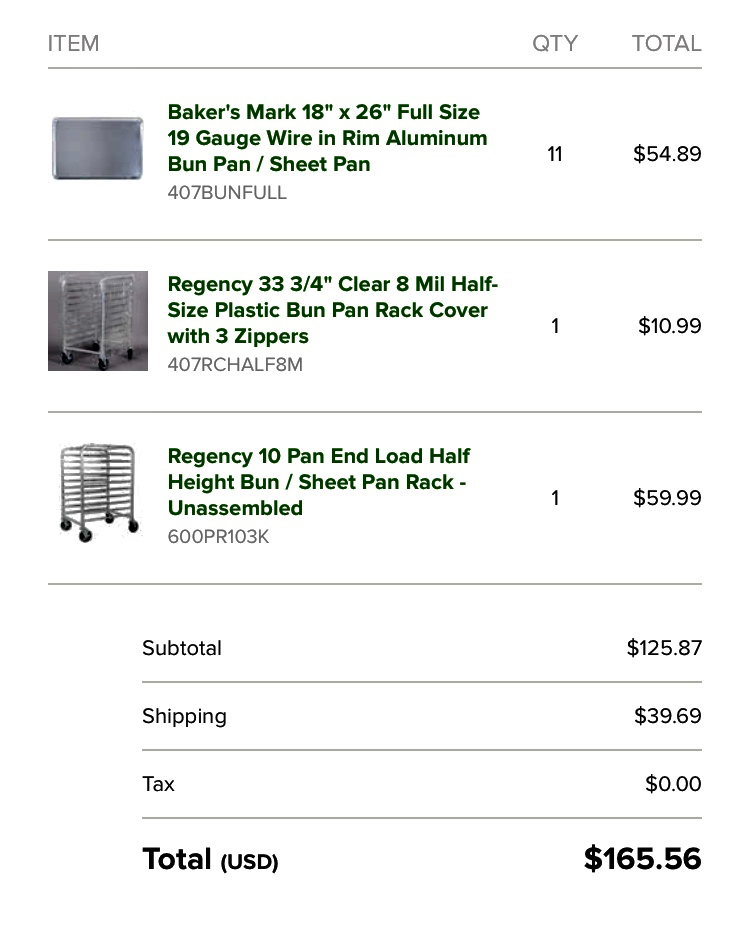This screenshot has width=750, height=929.
Task: Click the $10.99 rack cover price
Action: [x=669, y=326]
